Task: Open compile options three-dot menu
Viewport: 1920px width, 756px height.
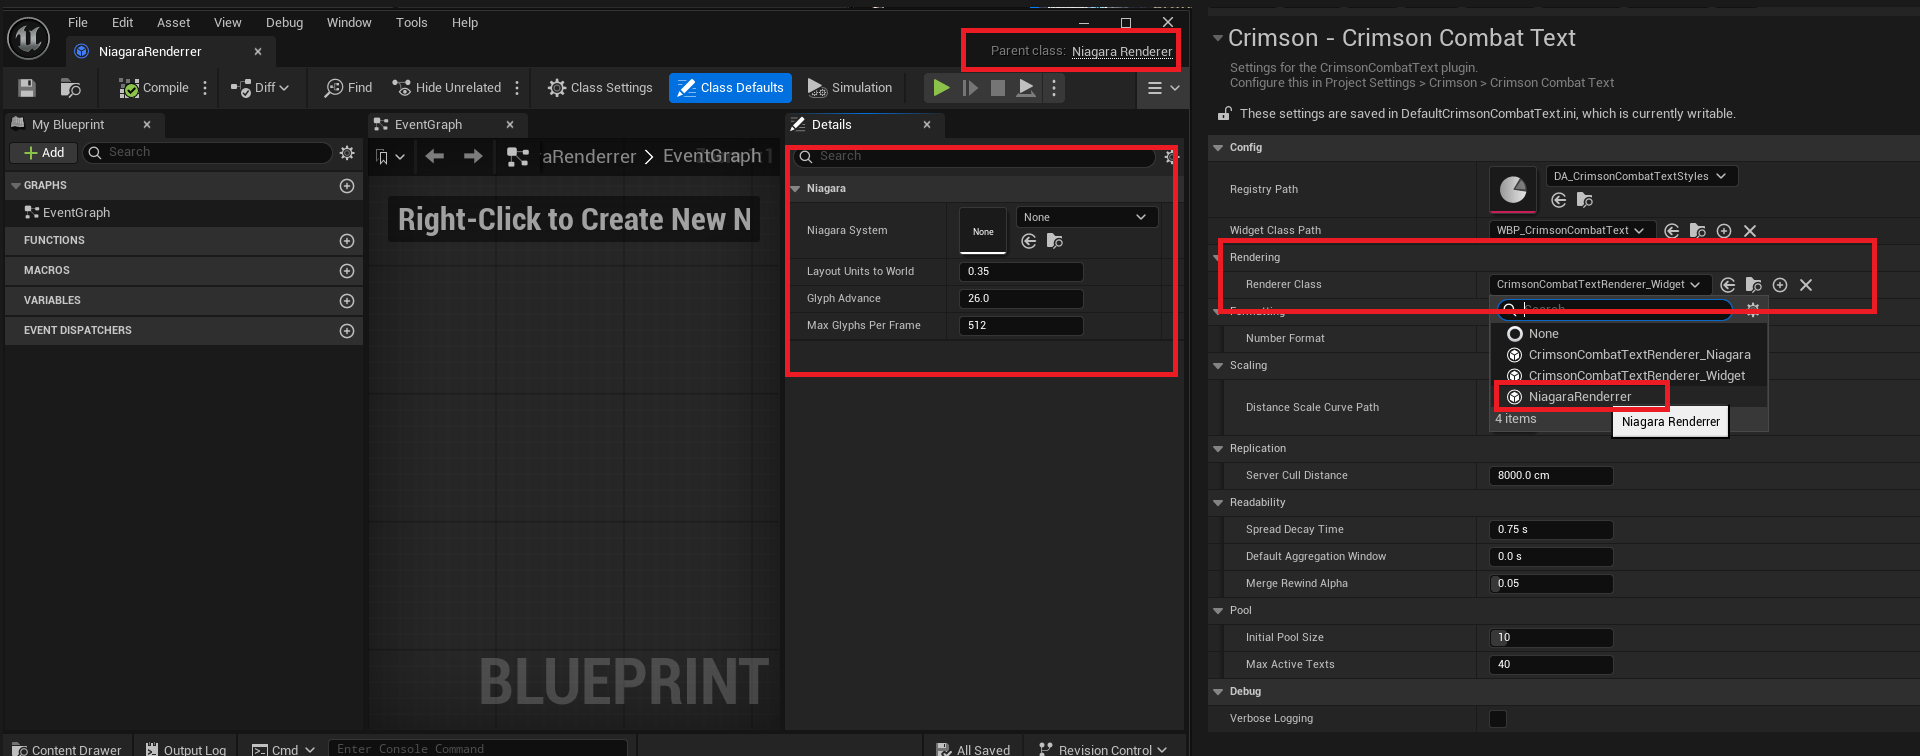Action: [205, 88]
